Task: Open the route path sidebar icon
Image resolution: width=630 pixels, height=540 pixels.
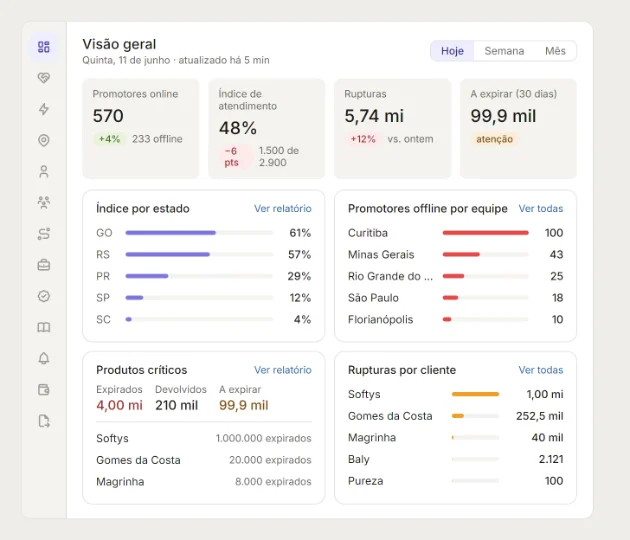Action: tap(44, 234)
